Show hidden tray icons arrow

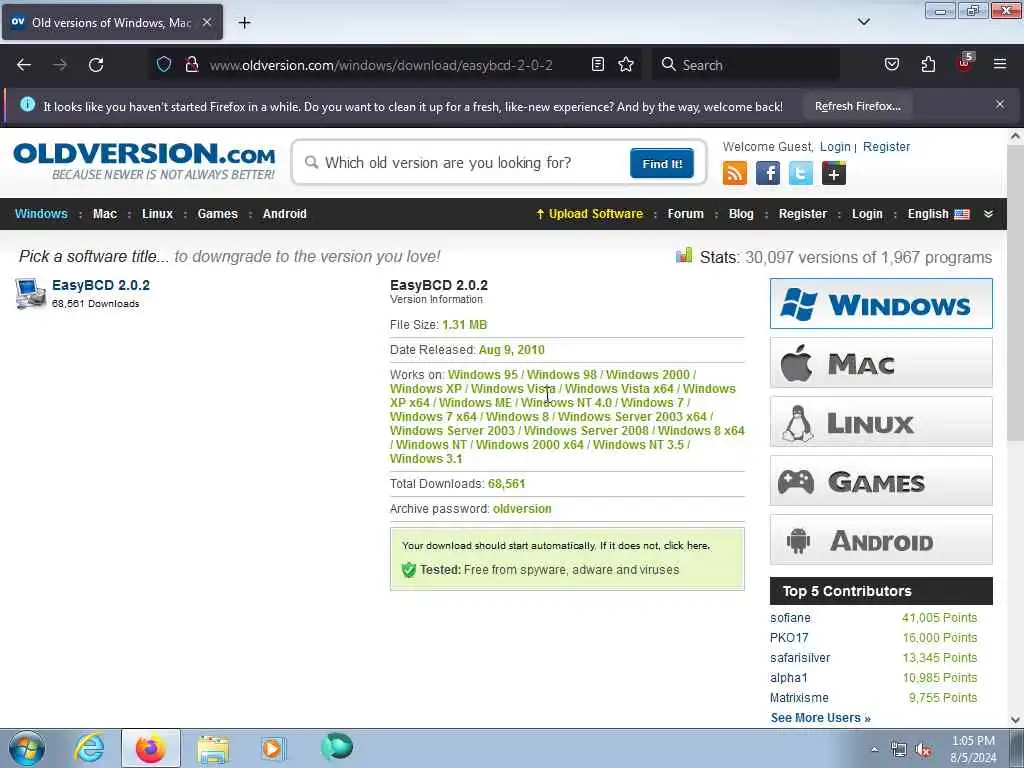pyautogui.click(x=874, y=750)
